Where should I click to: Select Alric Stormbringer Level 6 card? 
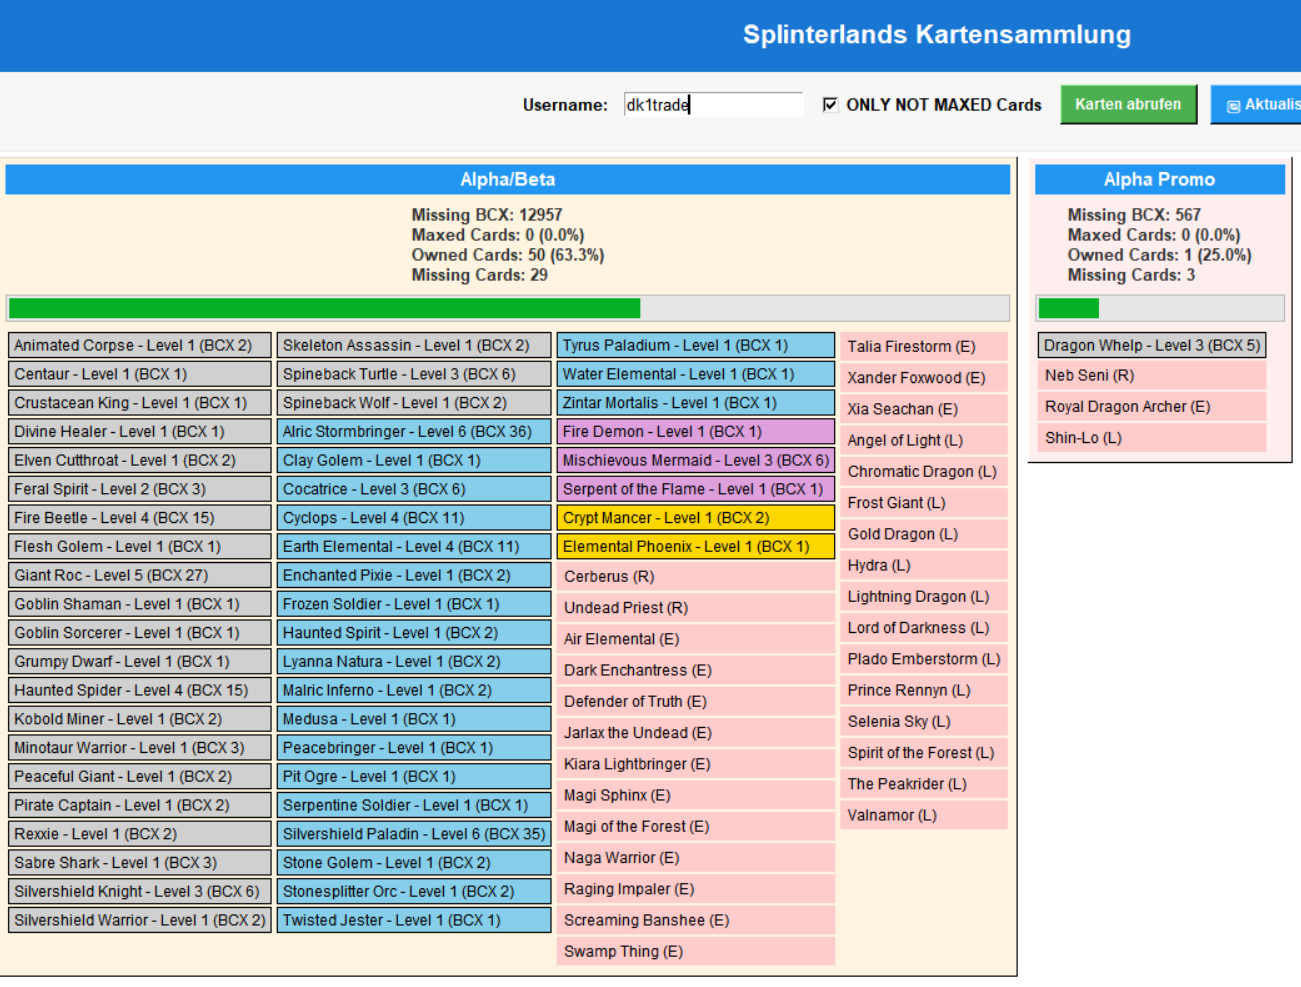coord(413,432)
